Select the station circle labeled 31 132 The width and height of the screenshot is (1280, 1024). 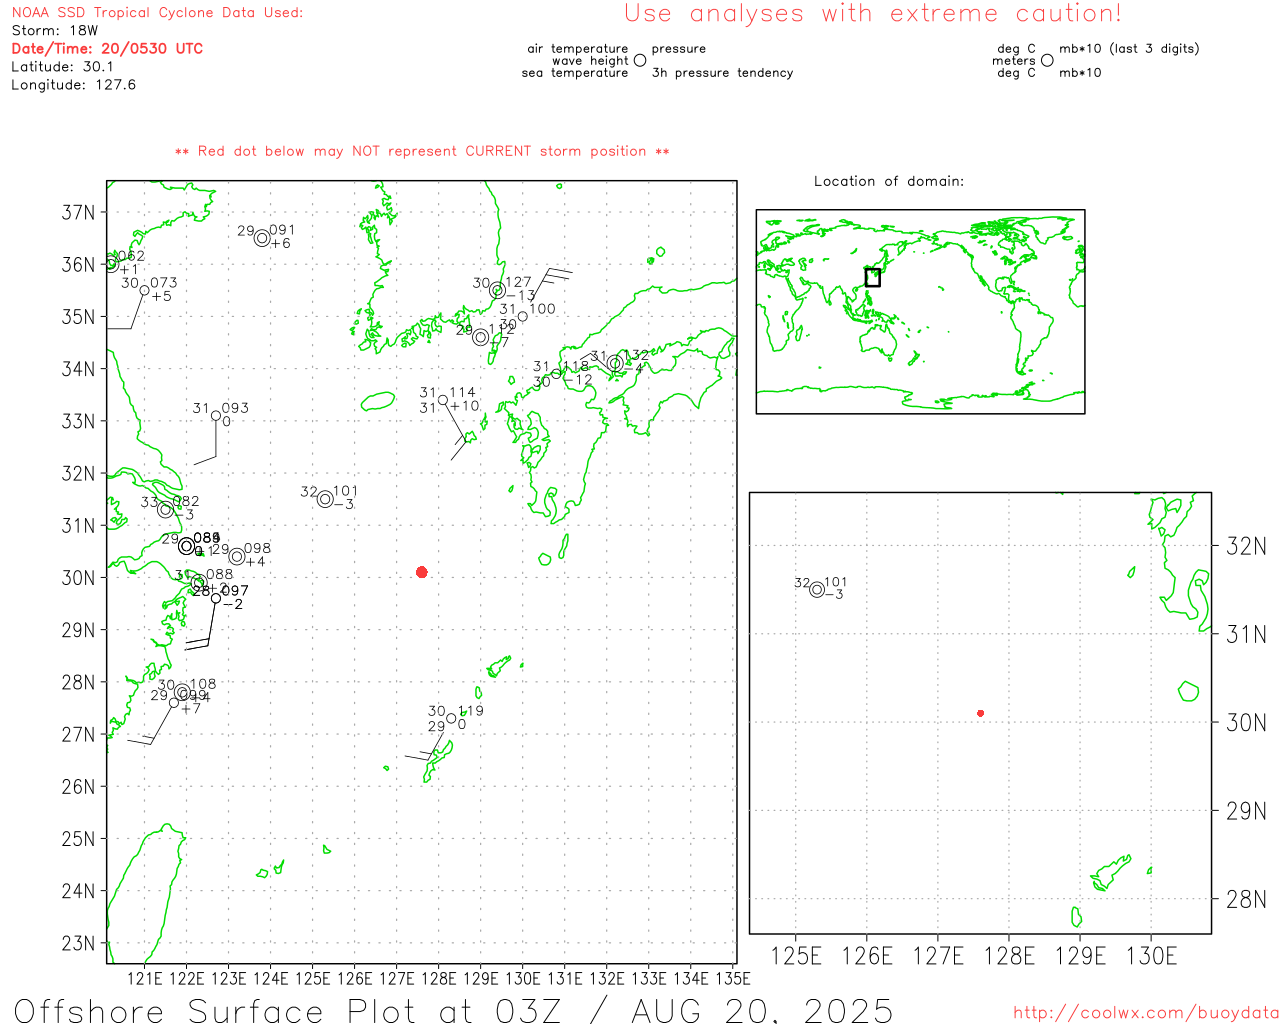[x=615, y=363]
